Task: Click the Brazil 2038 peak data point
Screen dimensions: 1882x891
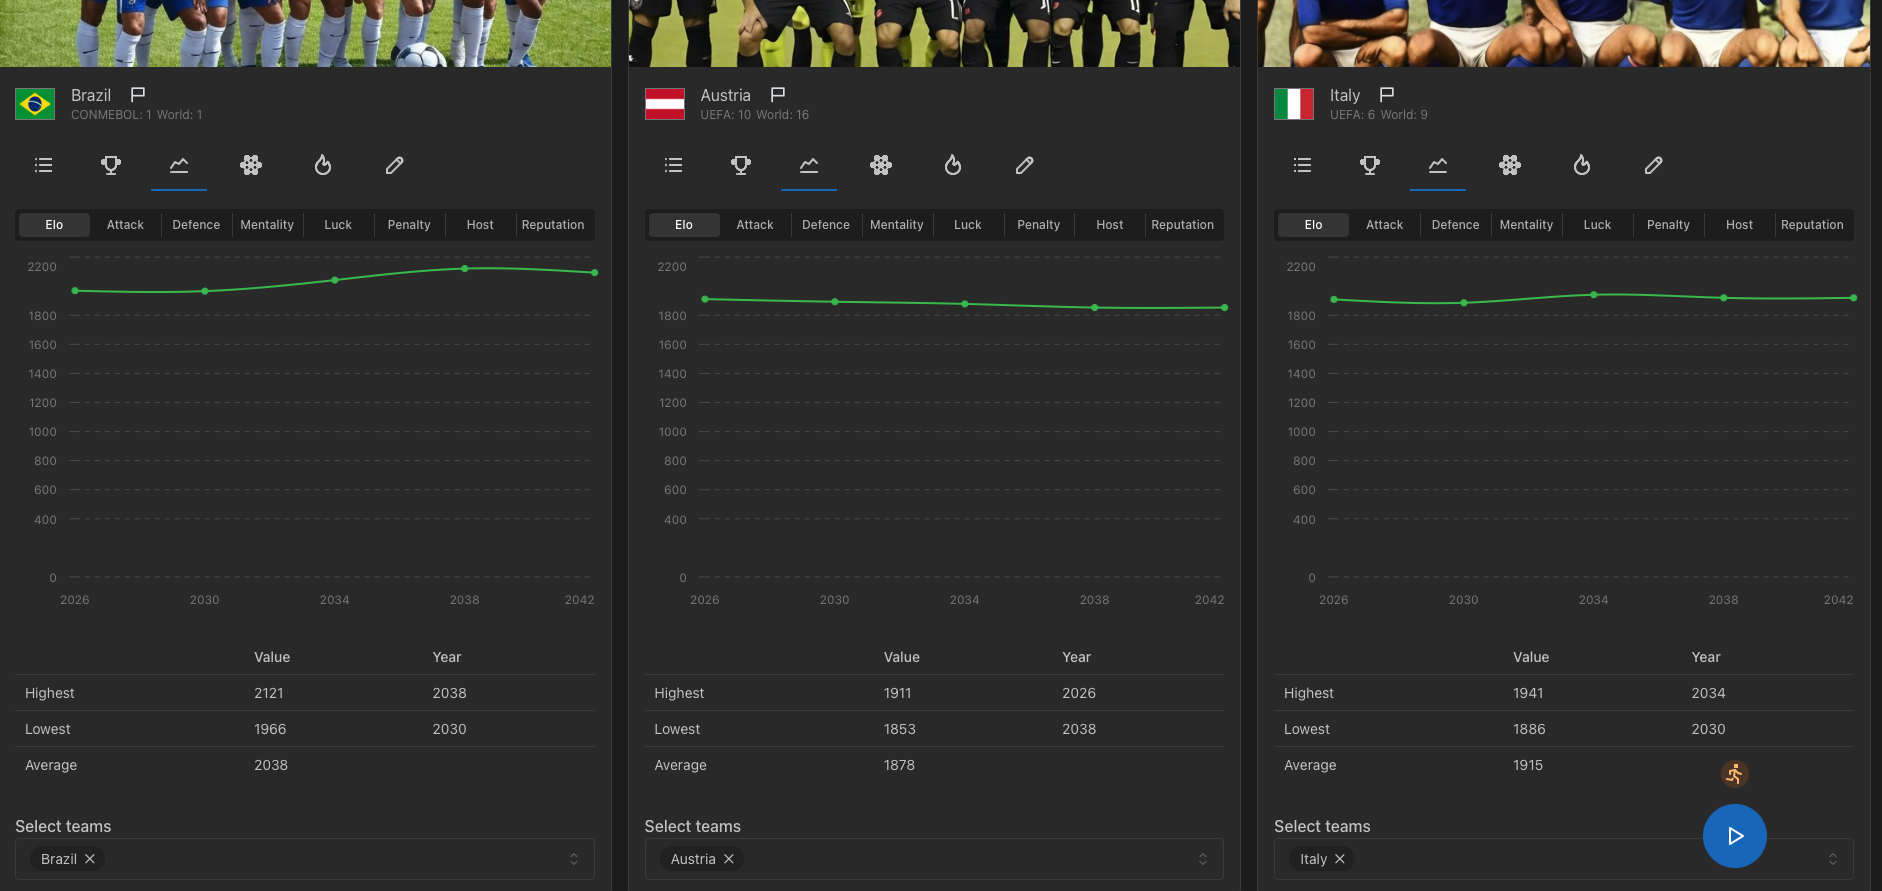Action: pyautogui.click(x=465, y=268)
